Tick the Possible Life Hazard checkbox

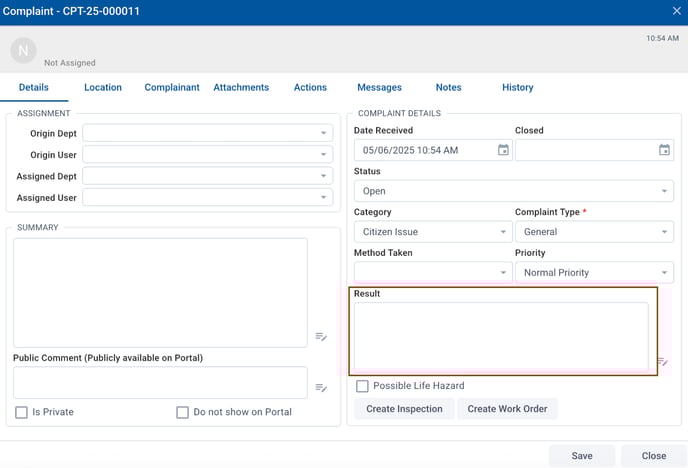(x=362, y=386)
